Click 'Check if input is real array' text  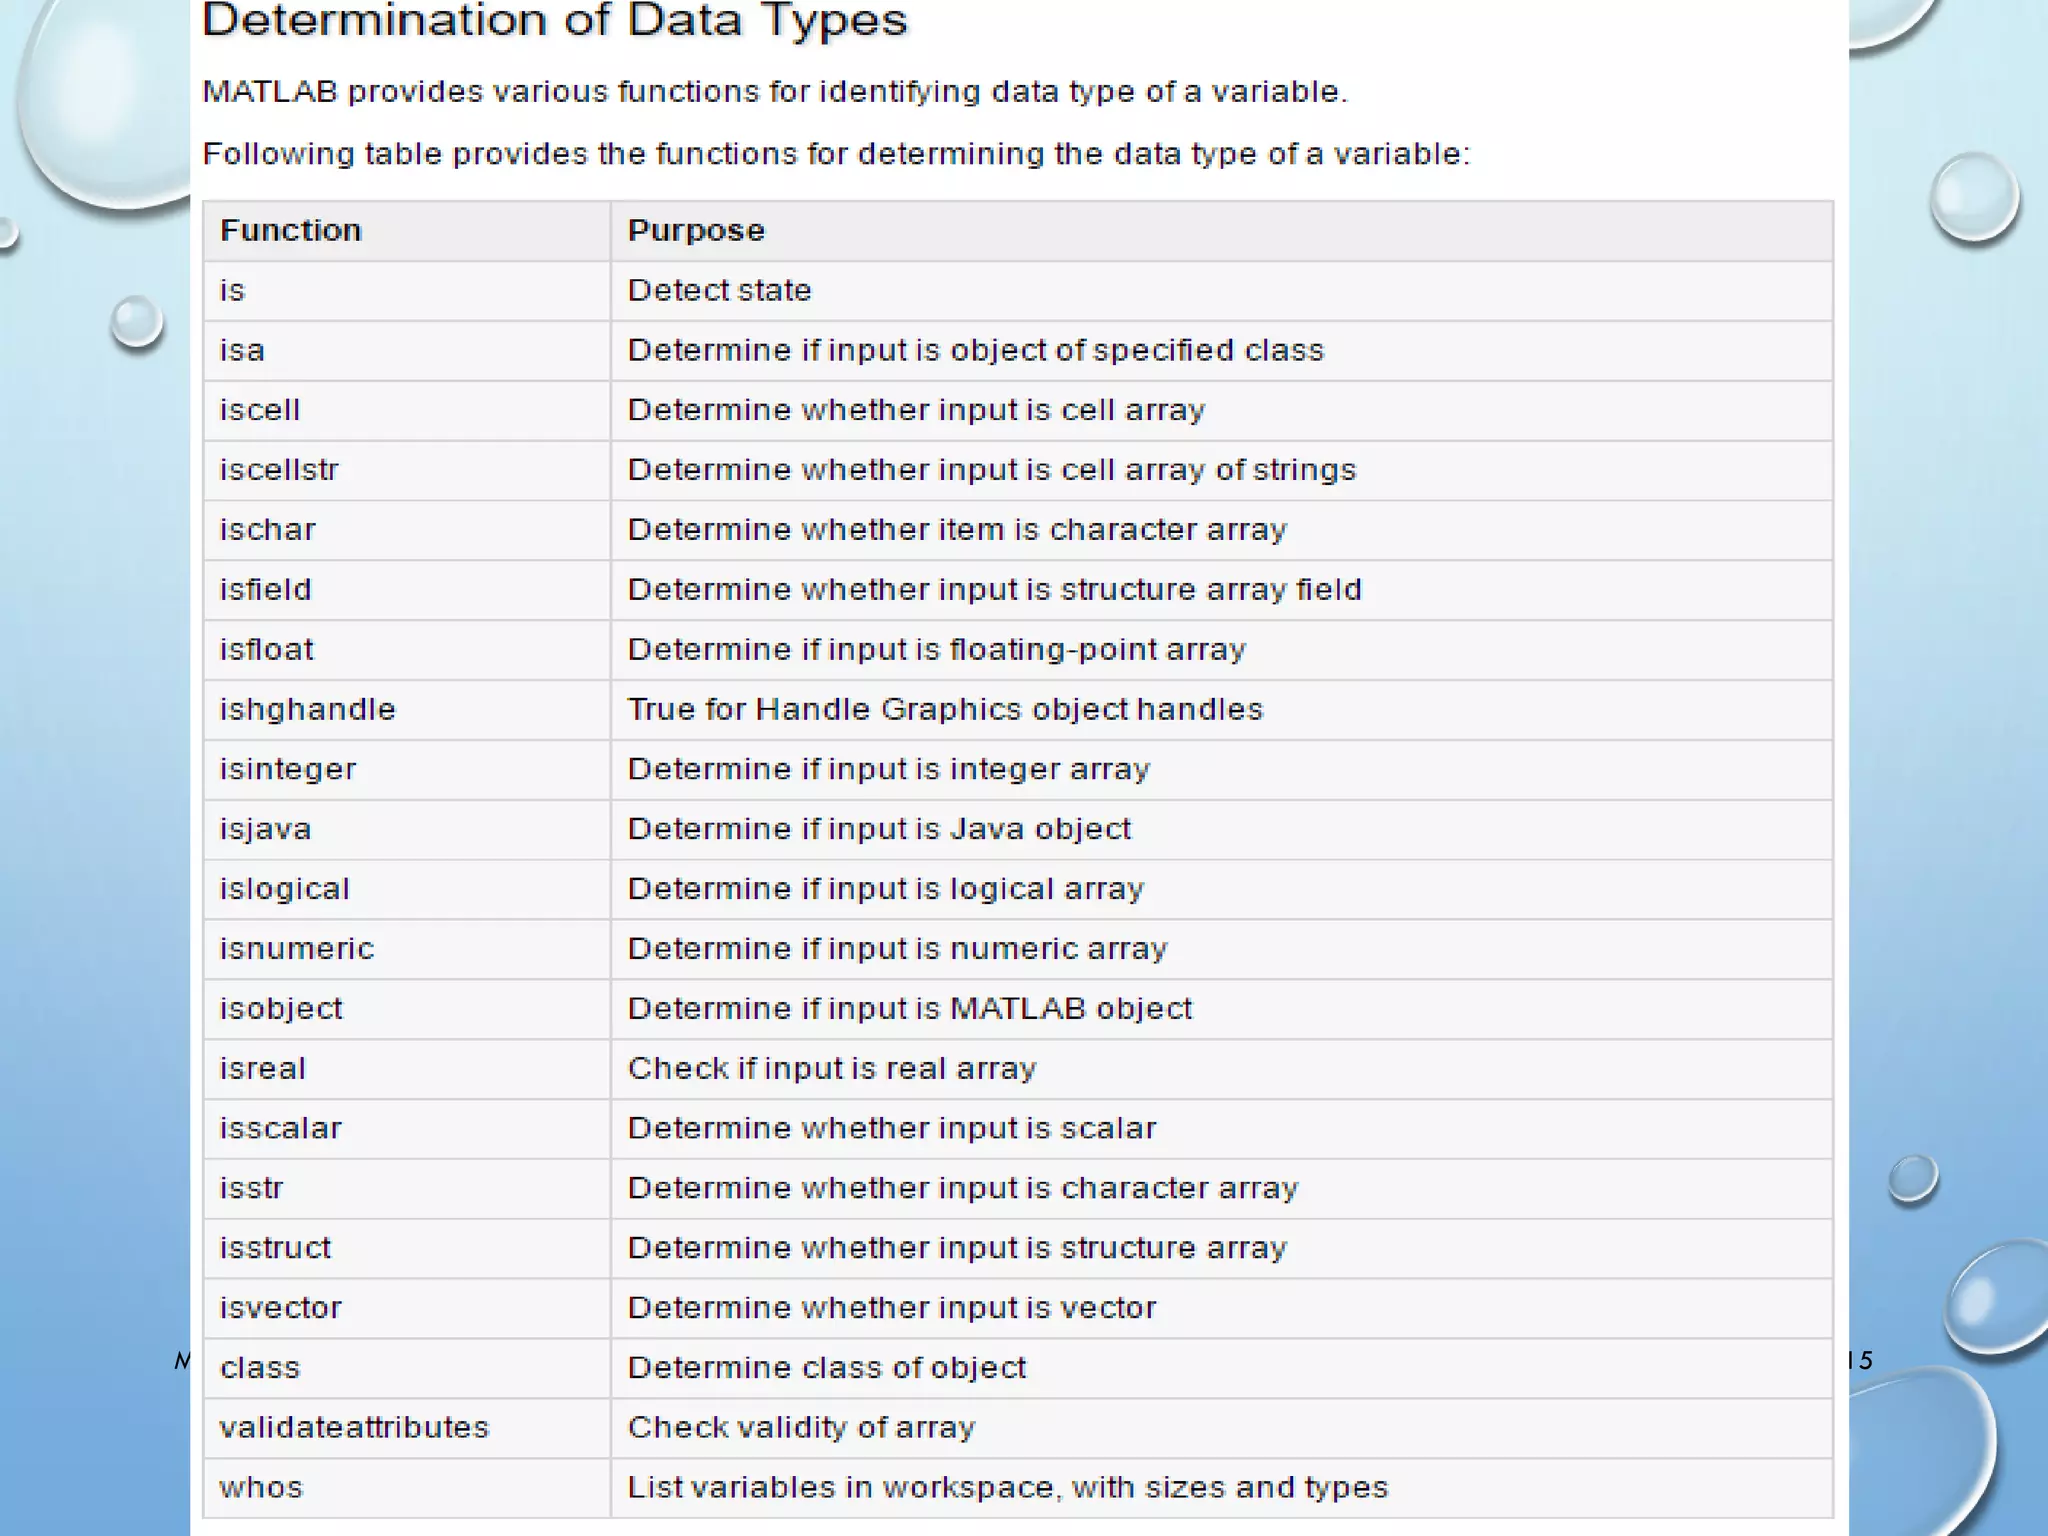tap(831, 1069)
